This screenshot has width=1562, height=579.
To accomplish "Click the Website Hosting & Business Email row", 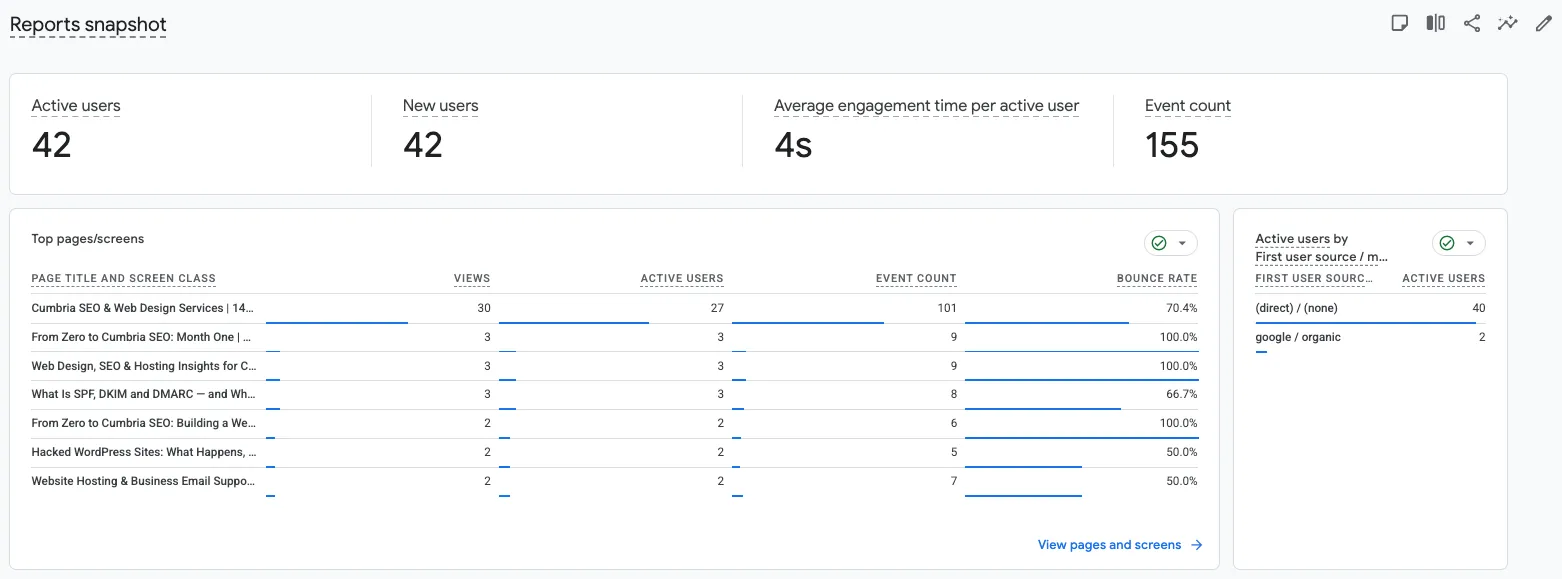I will 615,481.
